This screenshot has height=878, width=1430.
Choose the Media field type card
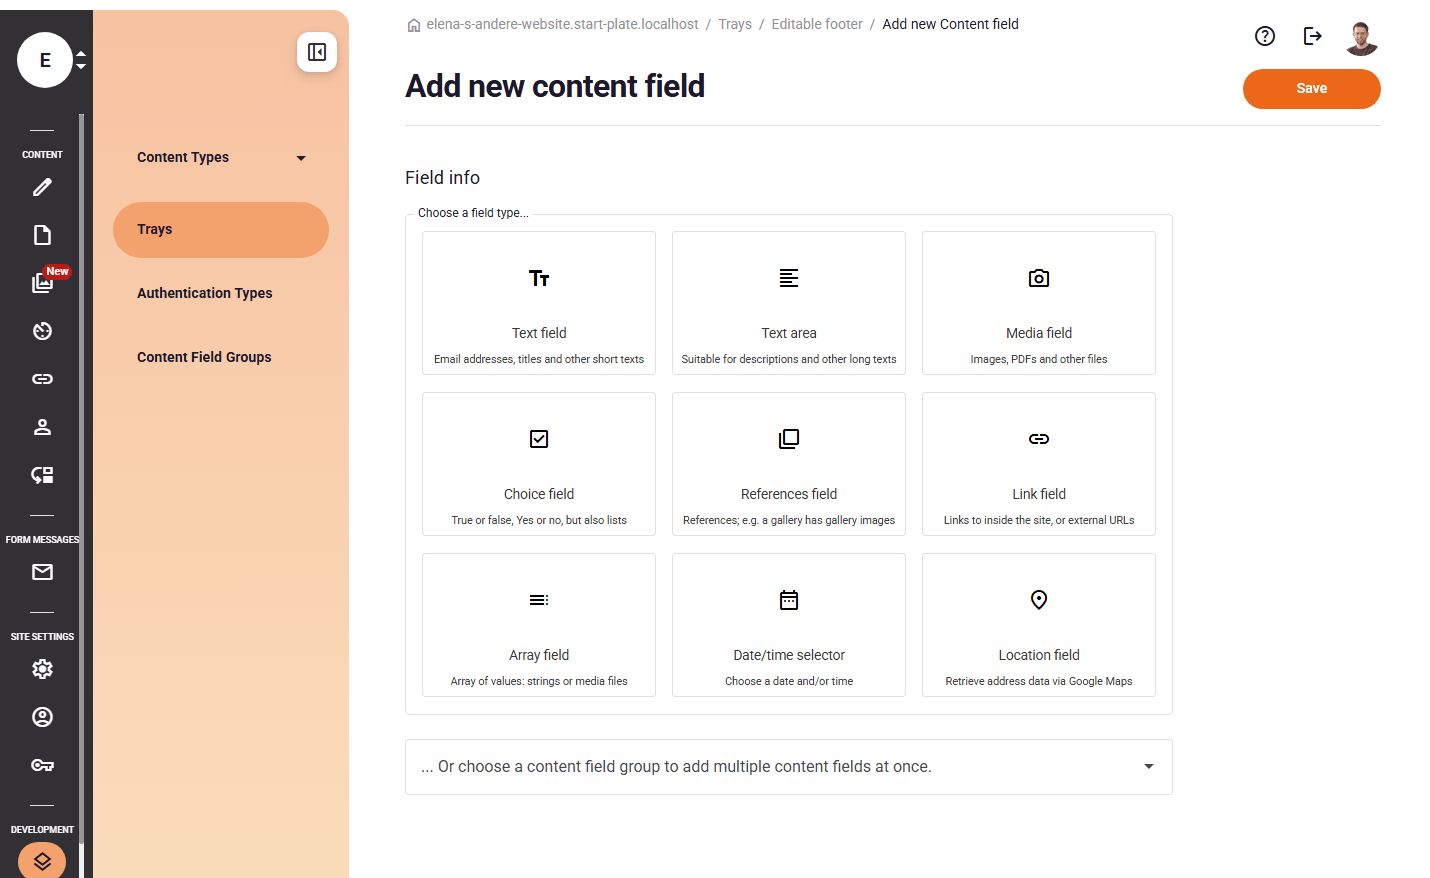1038,303
